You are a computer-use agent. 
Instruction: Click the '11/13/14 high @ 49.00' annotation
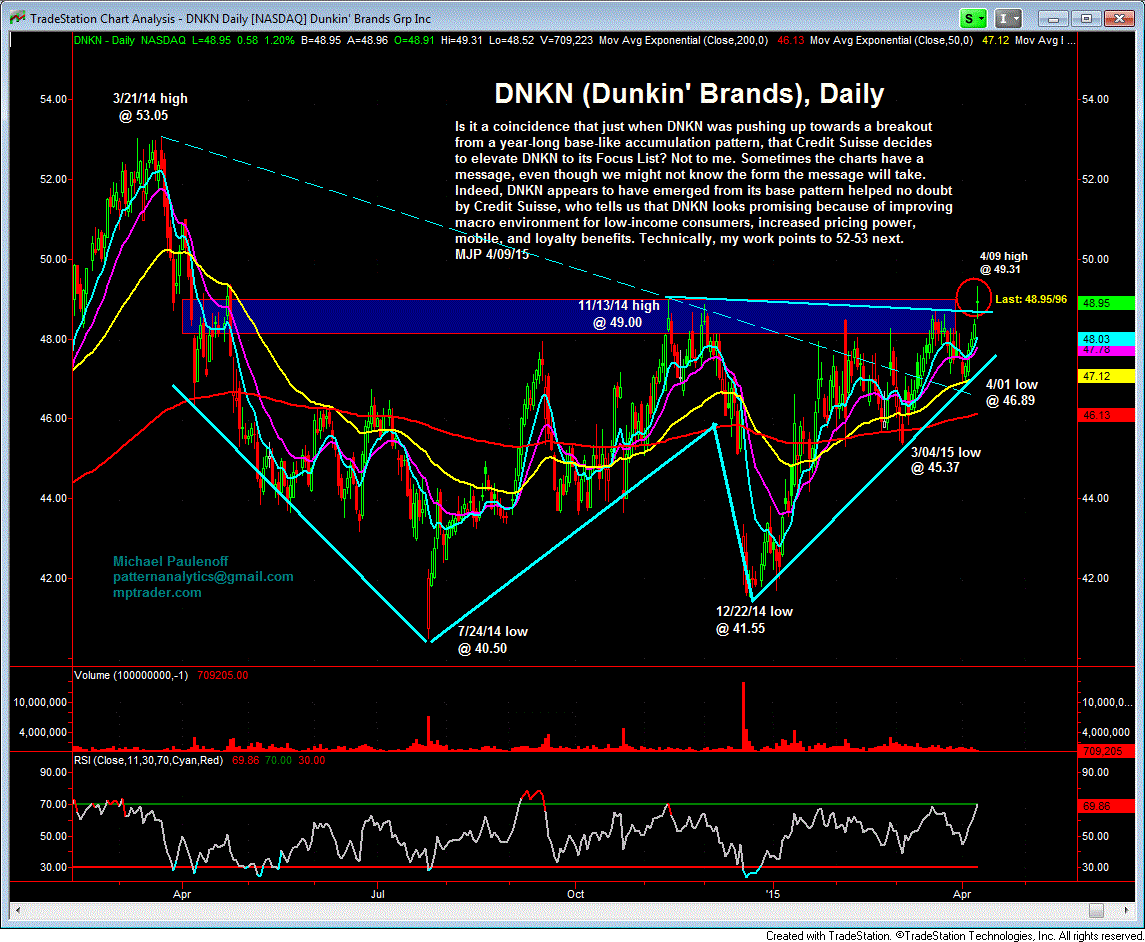619,314
